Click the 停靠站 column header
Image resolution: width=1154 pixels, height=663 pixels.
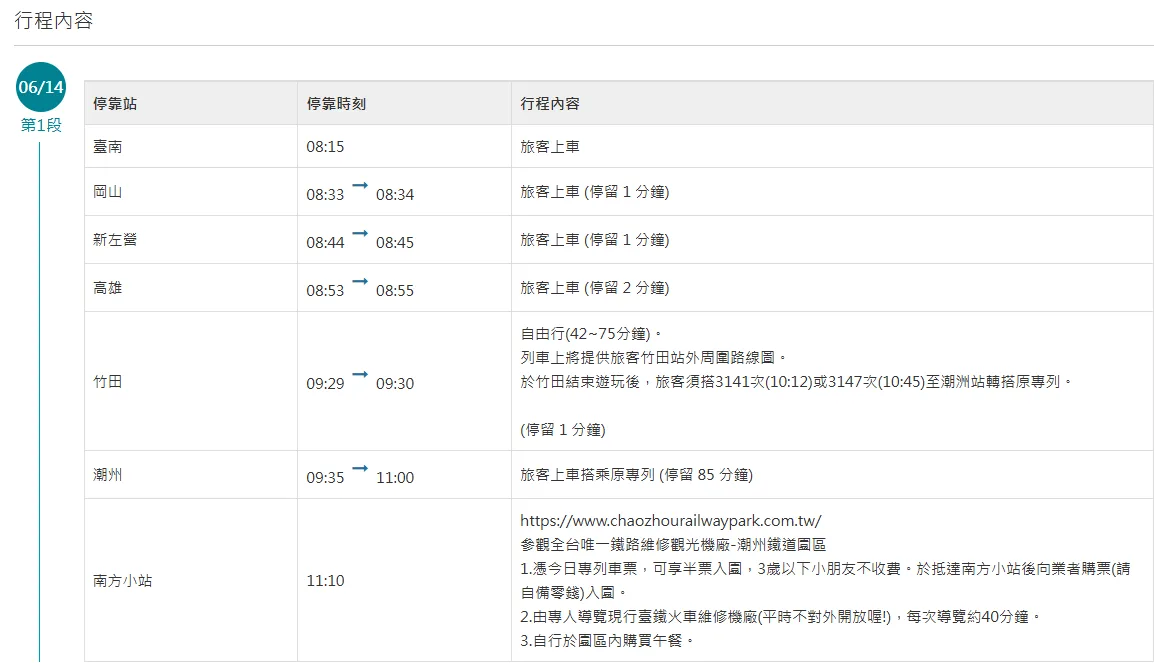(x=115, y=104)
